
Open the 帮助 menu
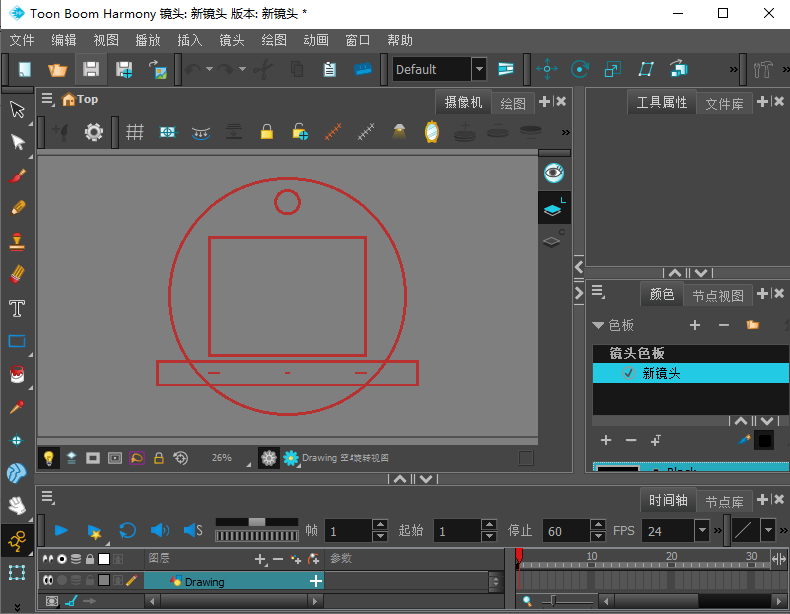[x=400, y=40]
